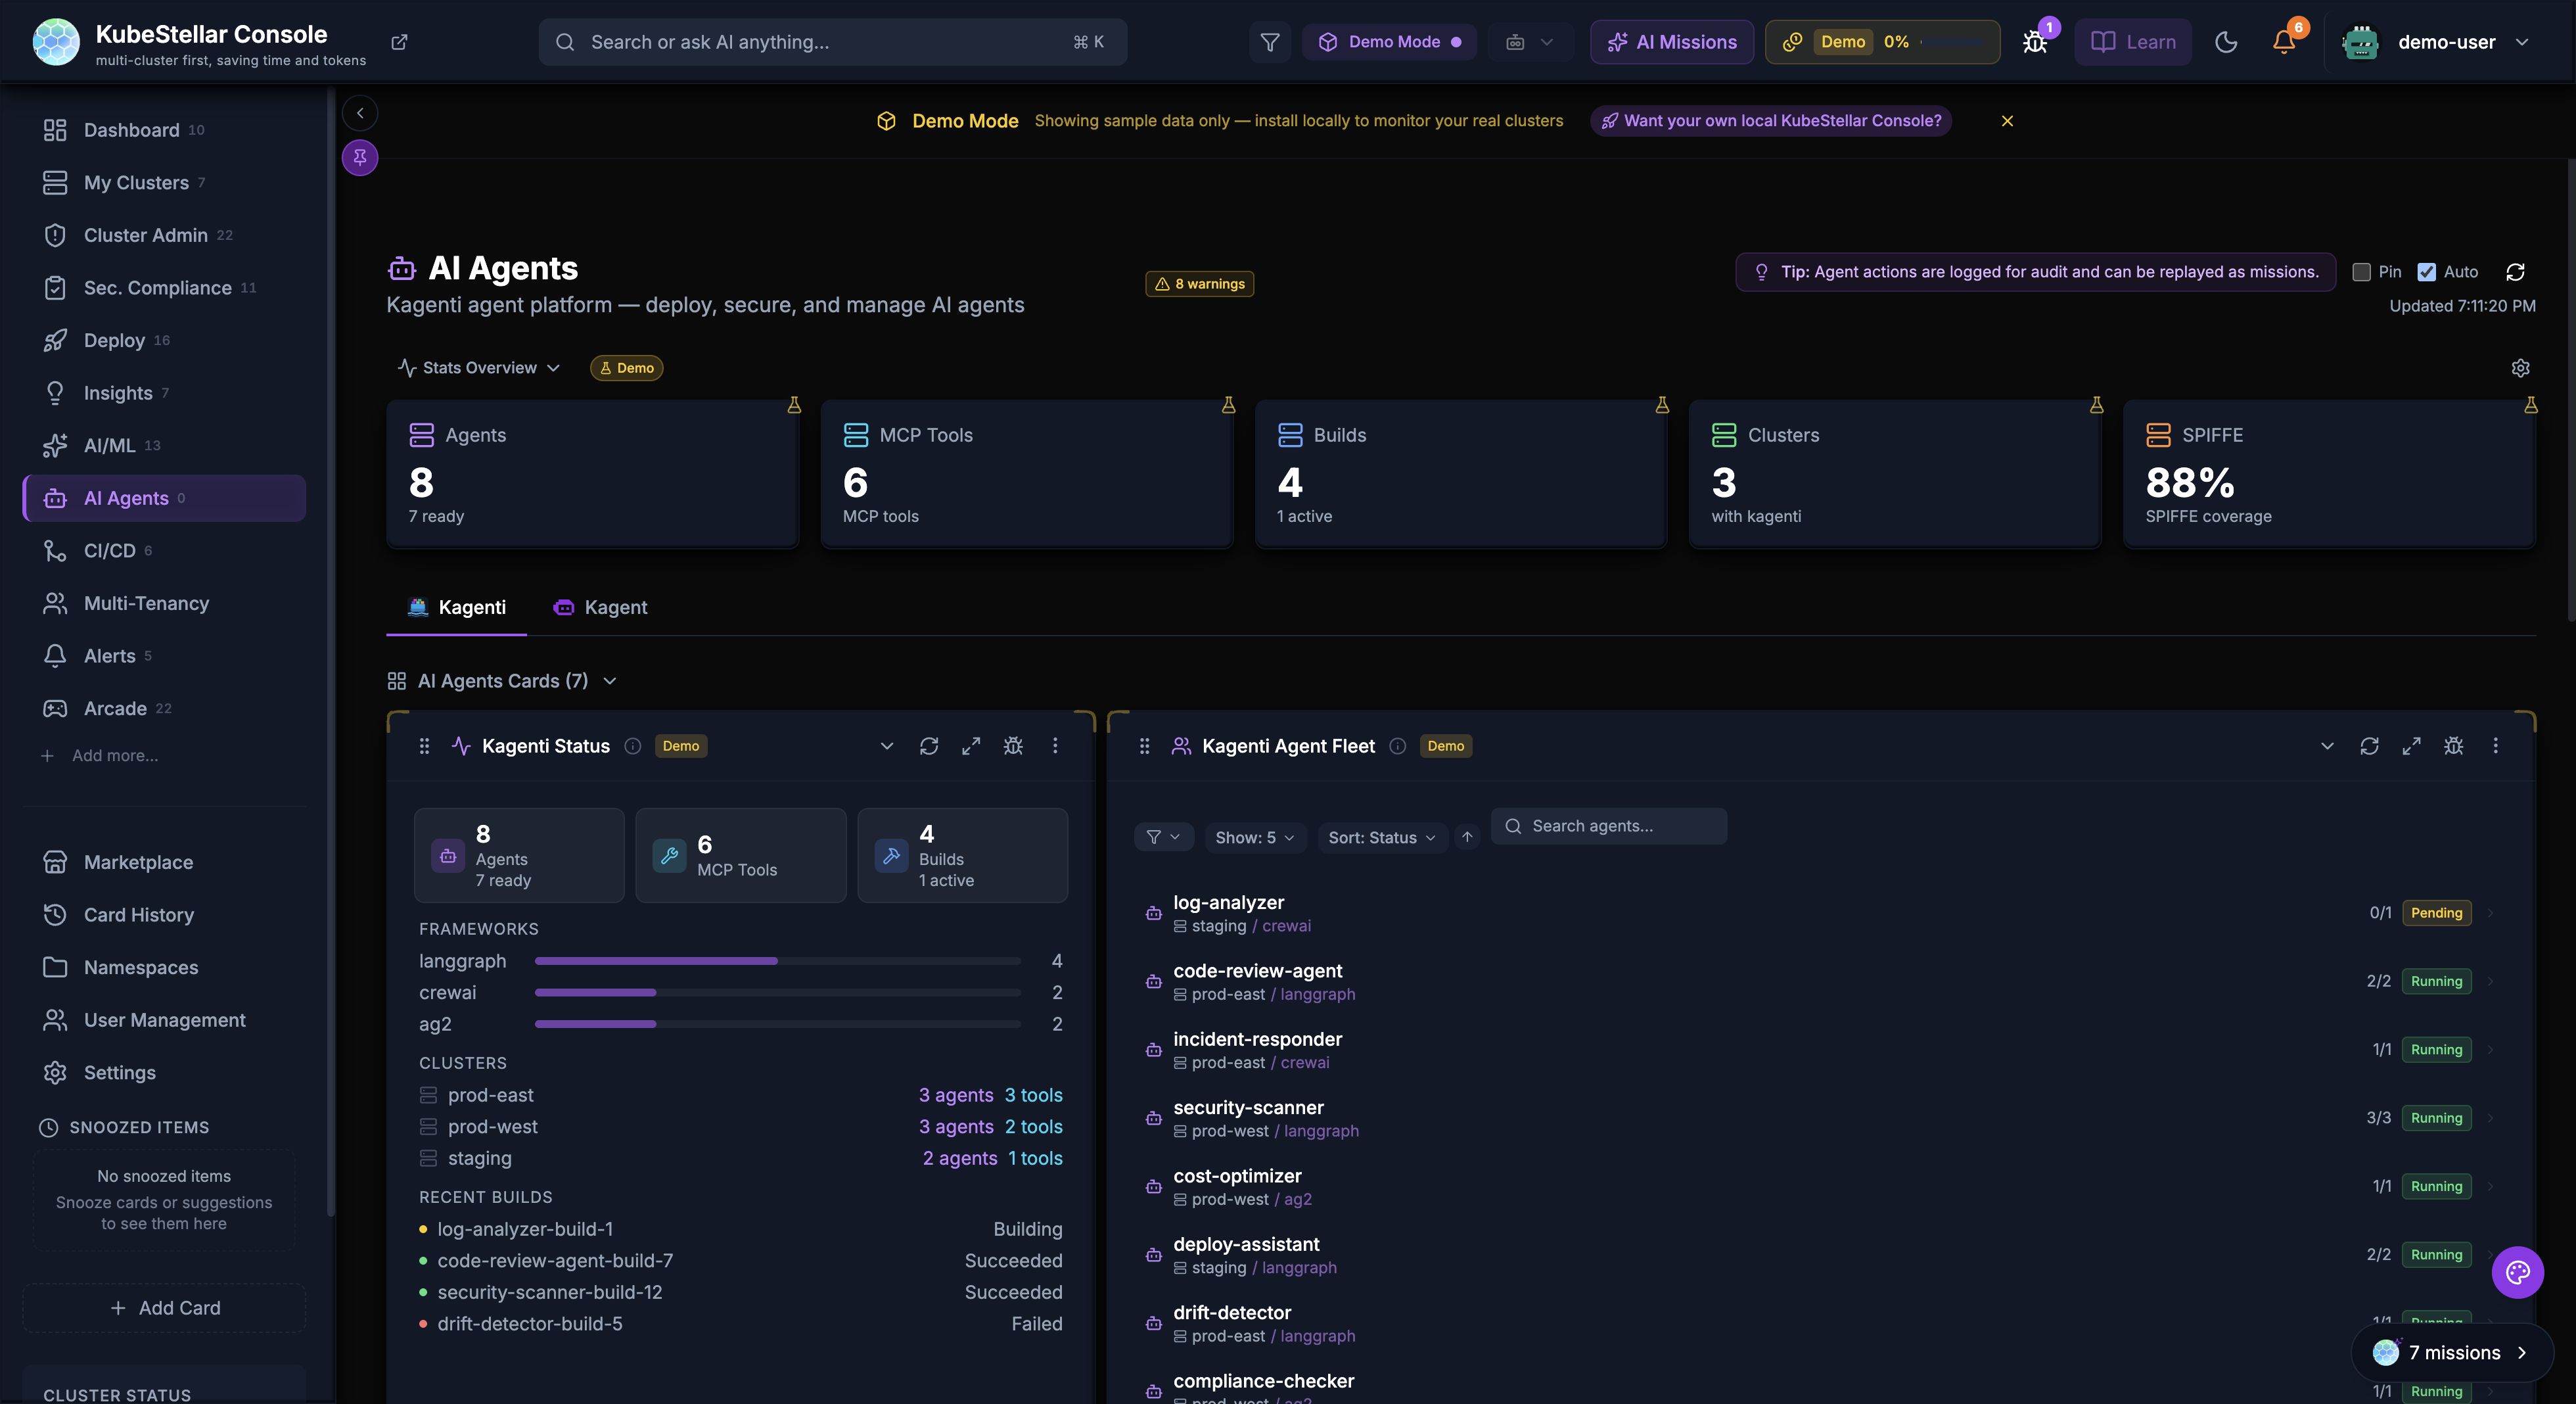
Task: Toggle Demo Mode switch in header
Action: (1389, 42)
